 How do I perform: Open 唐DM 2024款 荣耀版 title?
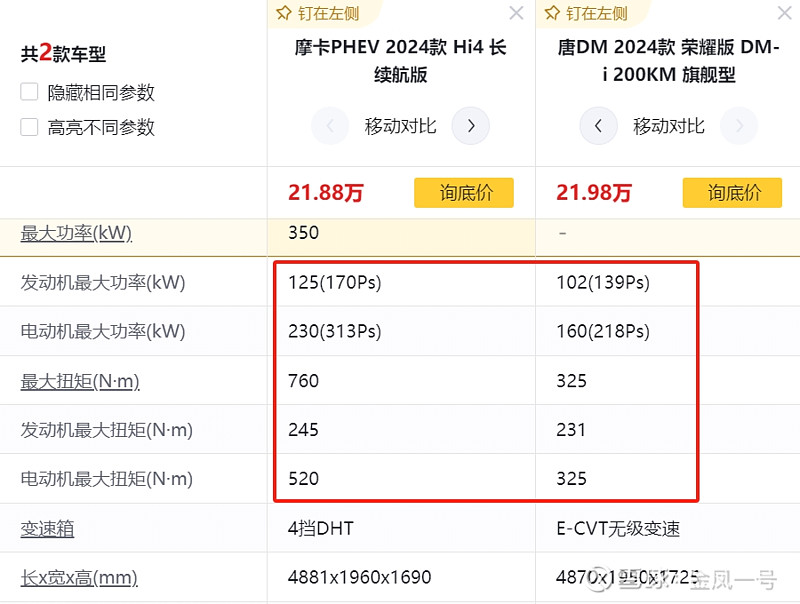tap(668, 61)
